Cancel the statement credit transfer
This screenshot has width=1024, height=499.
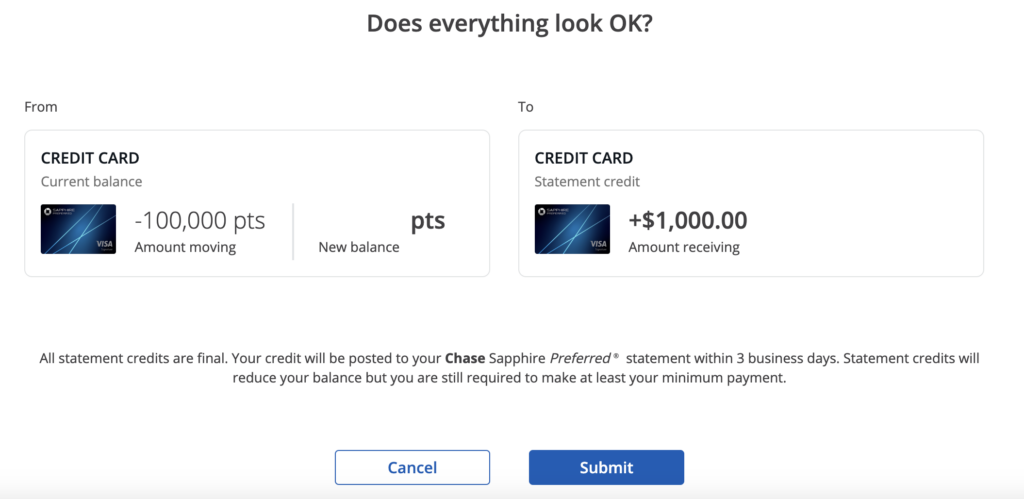[x=412, y=467]
